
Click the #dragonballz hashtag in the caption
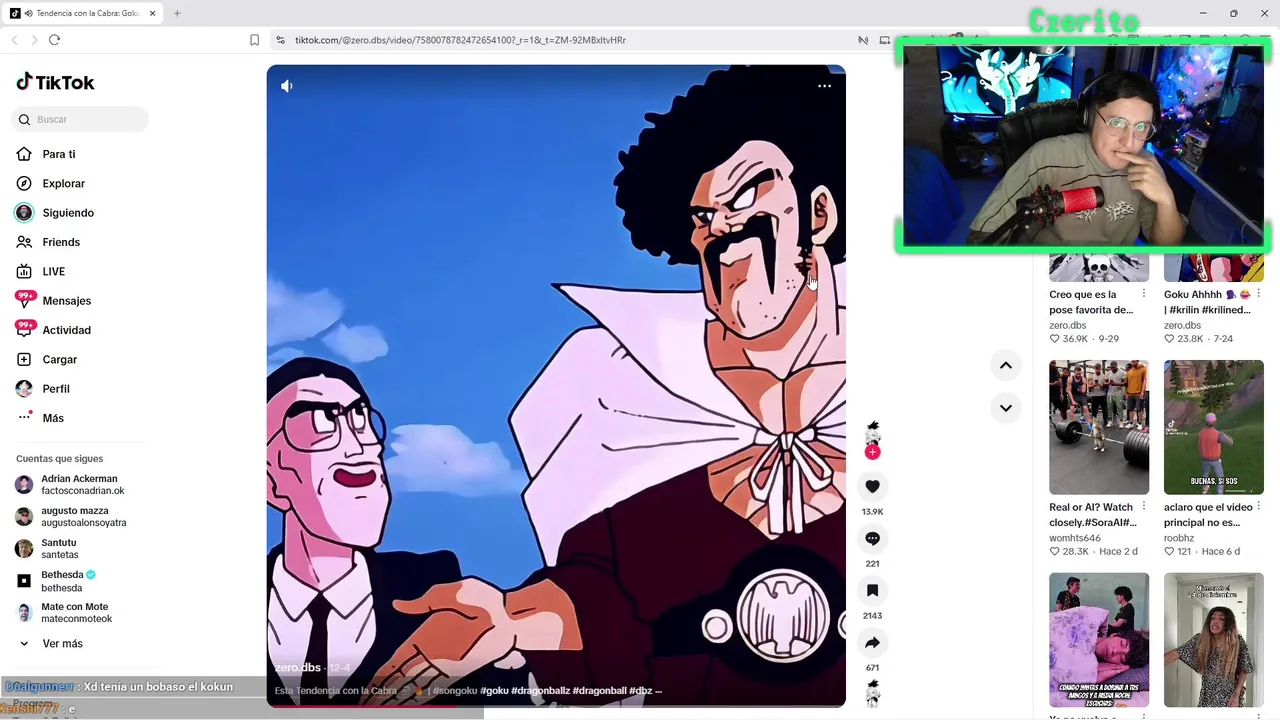tap(540, 690)
